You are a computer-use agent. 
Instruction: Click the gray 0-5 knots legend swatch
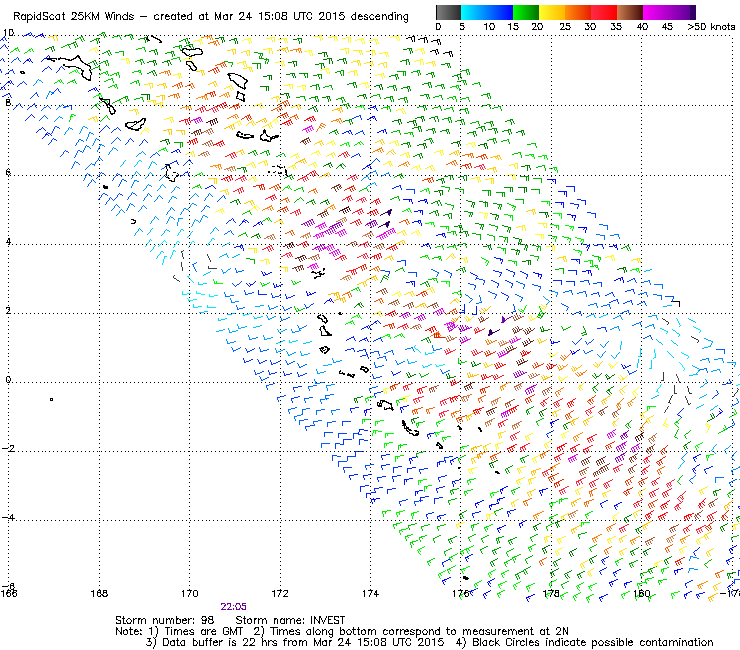tap(448, 12)
